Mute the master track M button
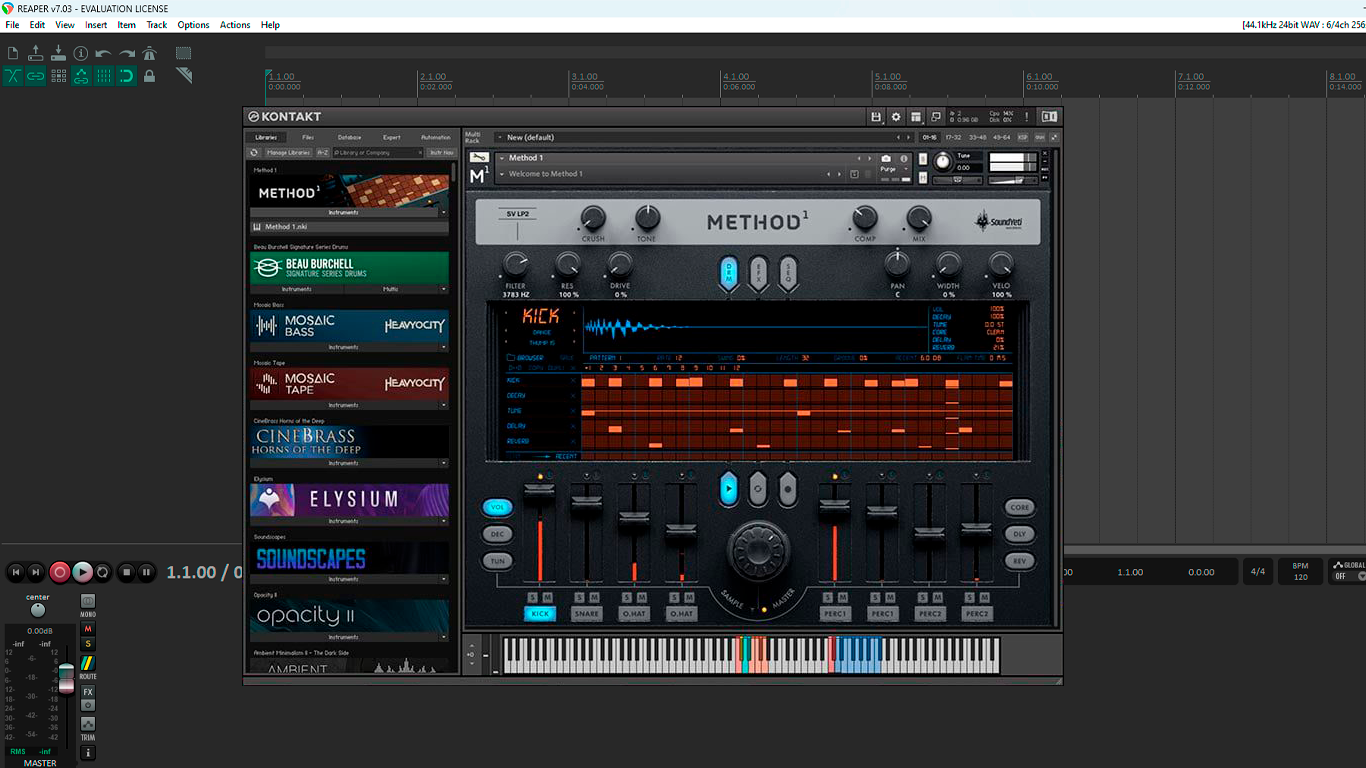The width and height of the screenshot is (1366, 768). 88,629
